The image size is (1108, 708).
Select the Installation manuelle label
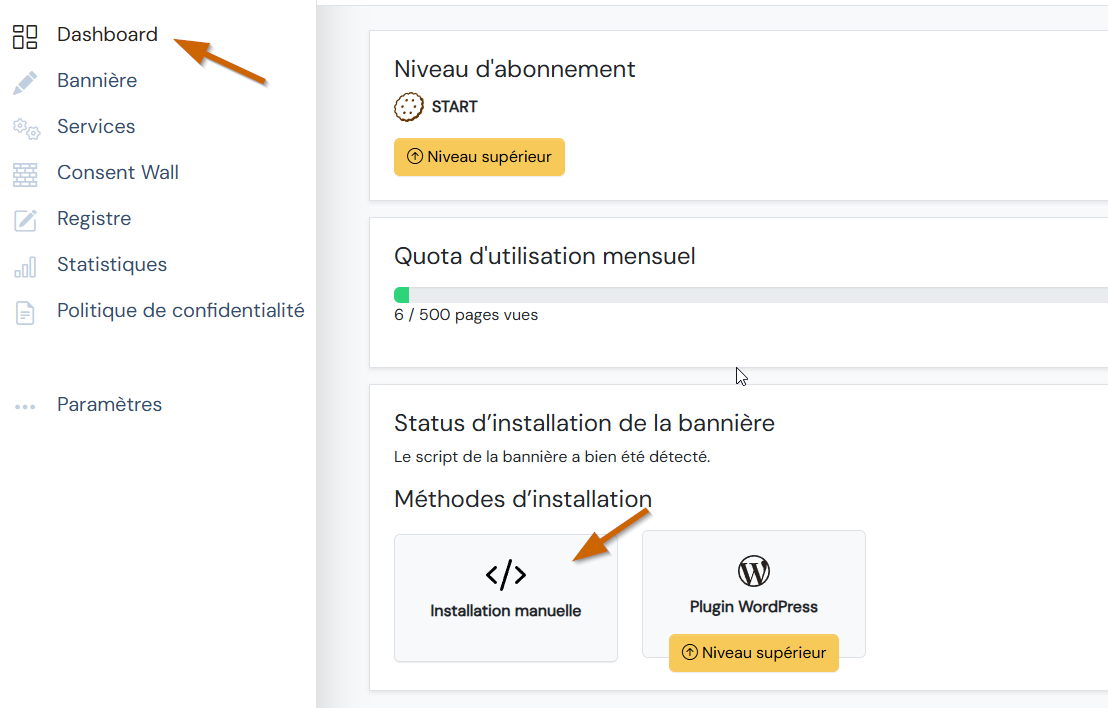[505, 611]
